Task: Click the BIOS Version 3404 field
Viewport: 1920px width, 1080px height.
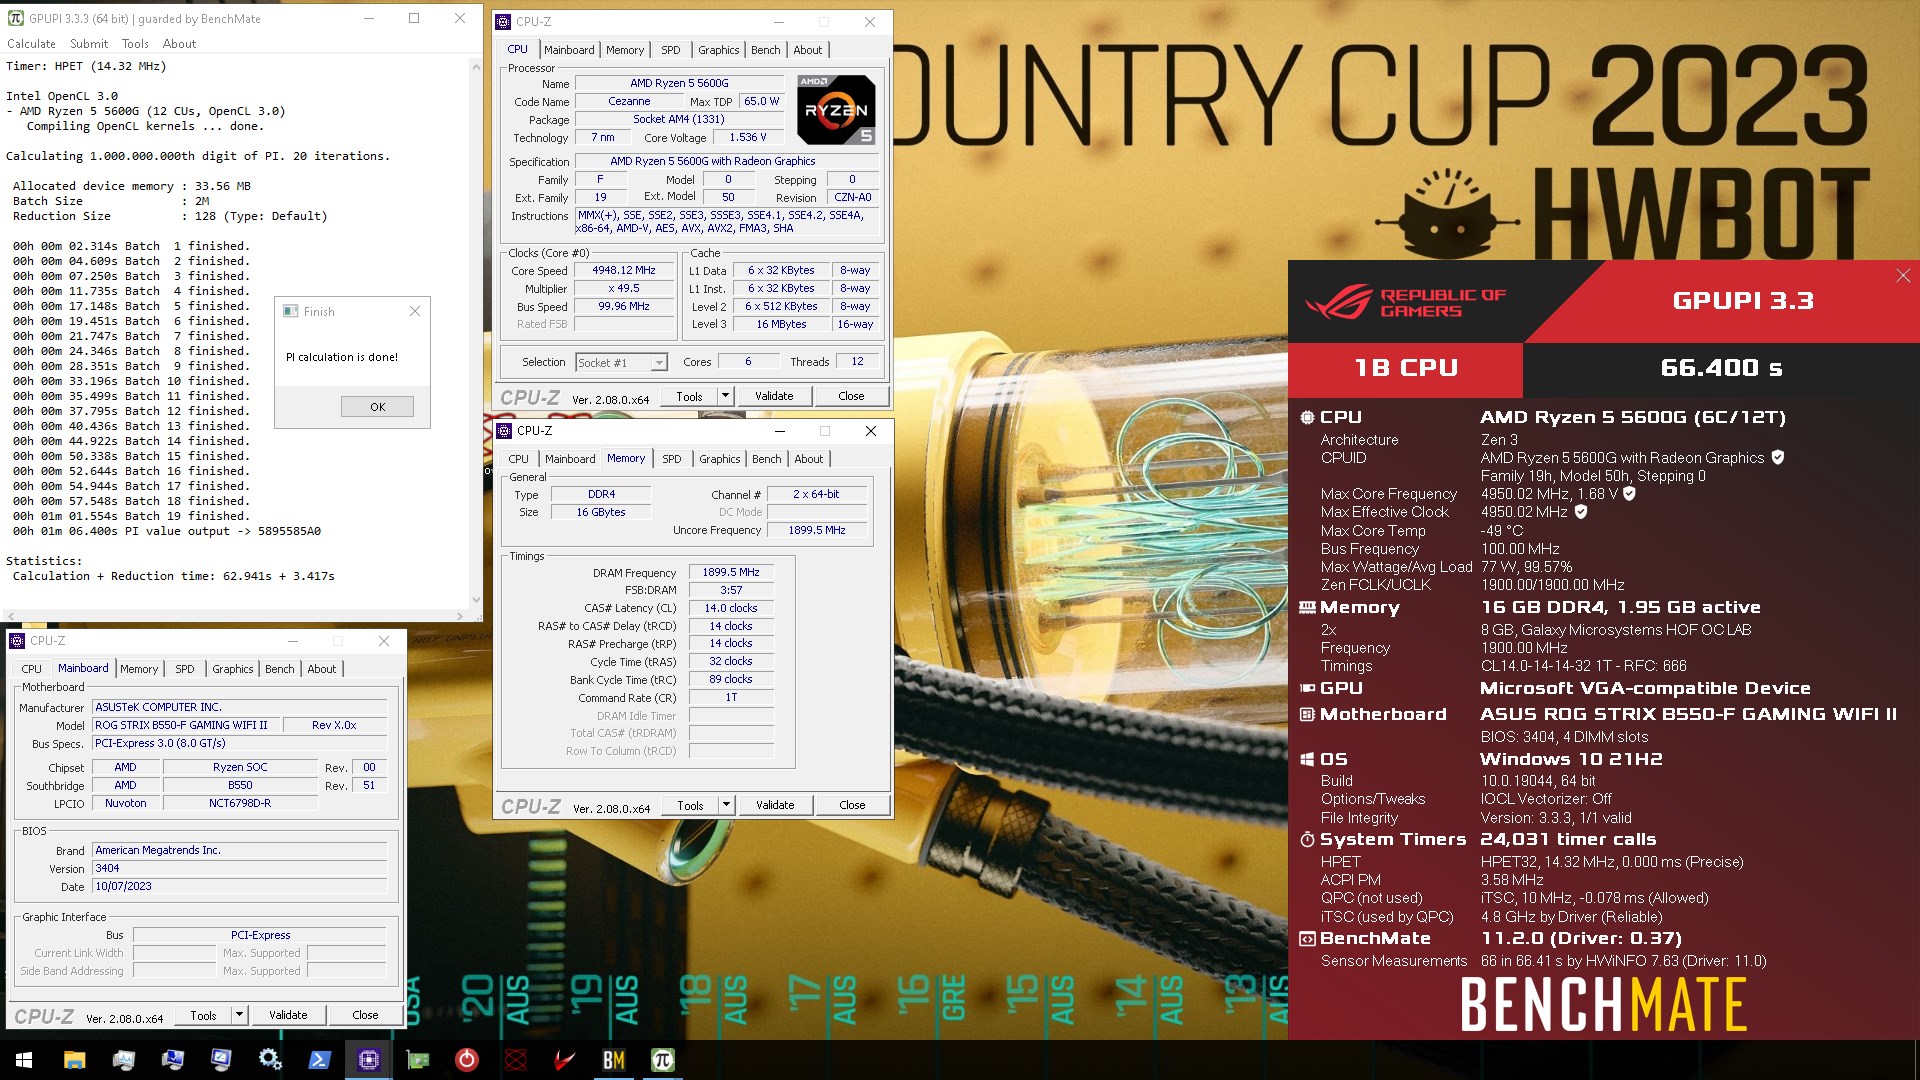Action: point(239,868)
